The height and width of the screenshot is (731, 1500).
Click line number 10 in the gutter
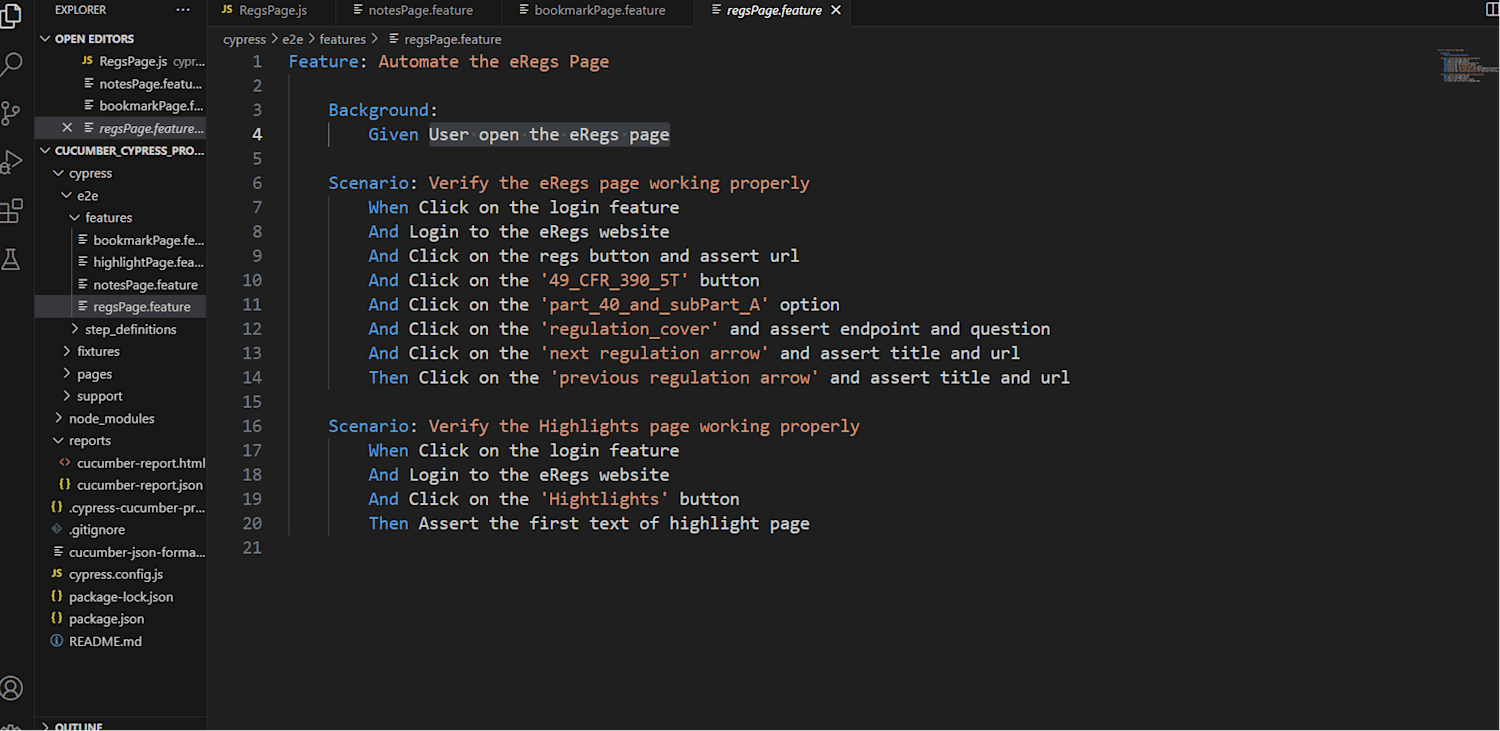(x=252, y=280)
